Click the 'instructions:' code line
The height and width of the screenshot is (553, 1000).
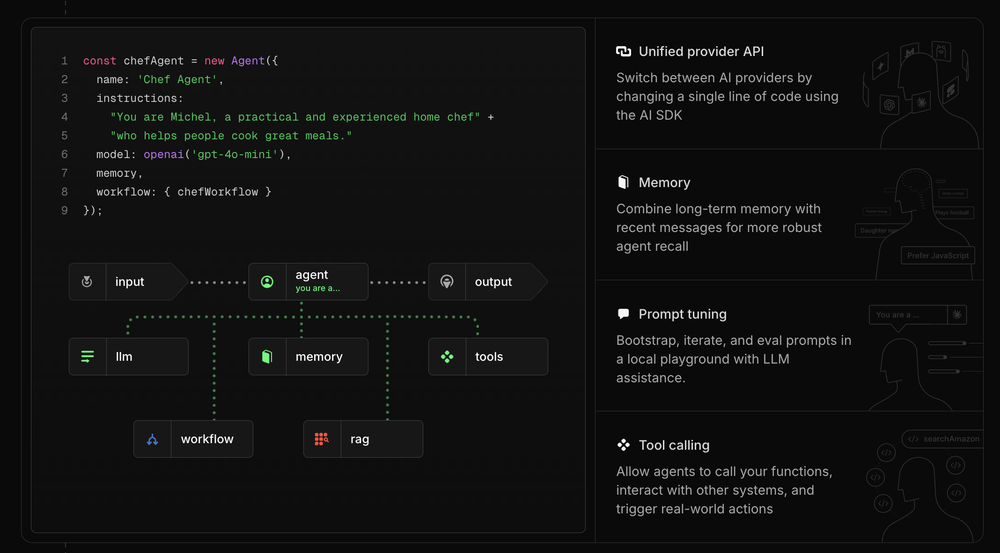140,98
